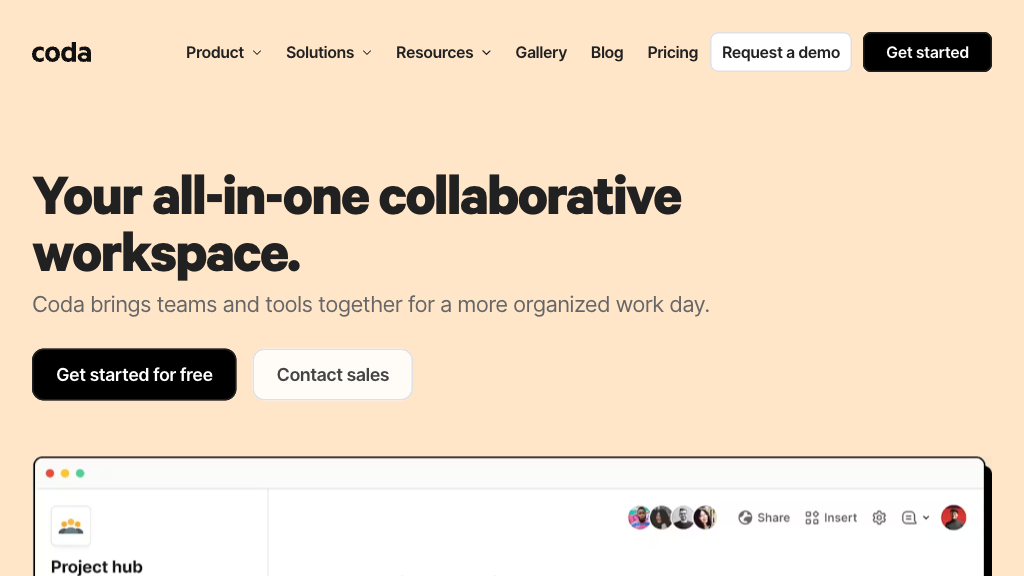Open the Project hub team icon
The width and height of the screenshot is (1024, 576).
click(71, 526)
